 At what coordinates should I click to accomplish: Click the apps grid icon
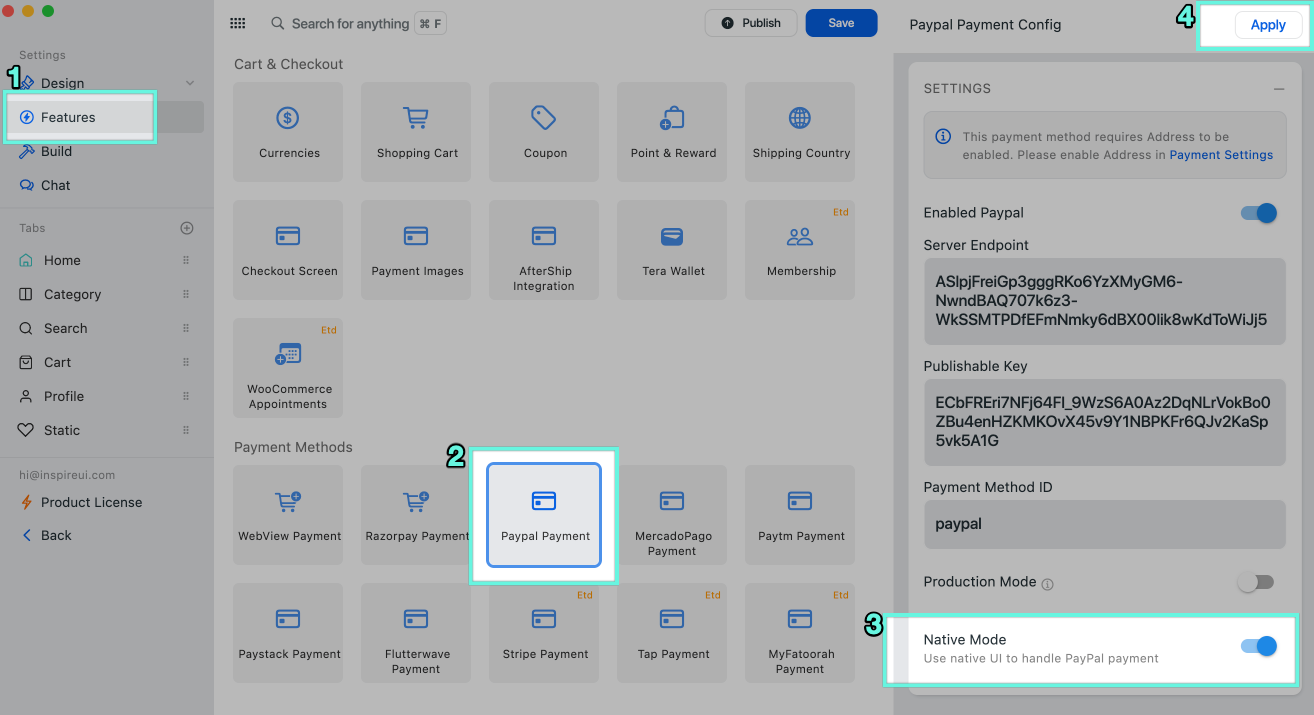click(238, 23)
